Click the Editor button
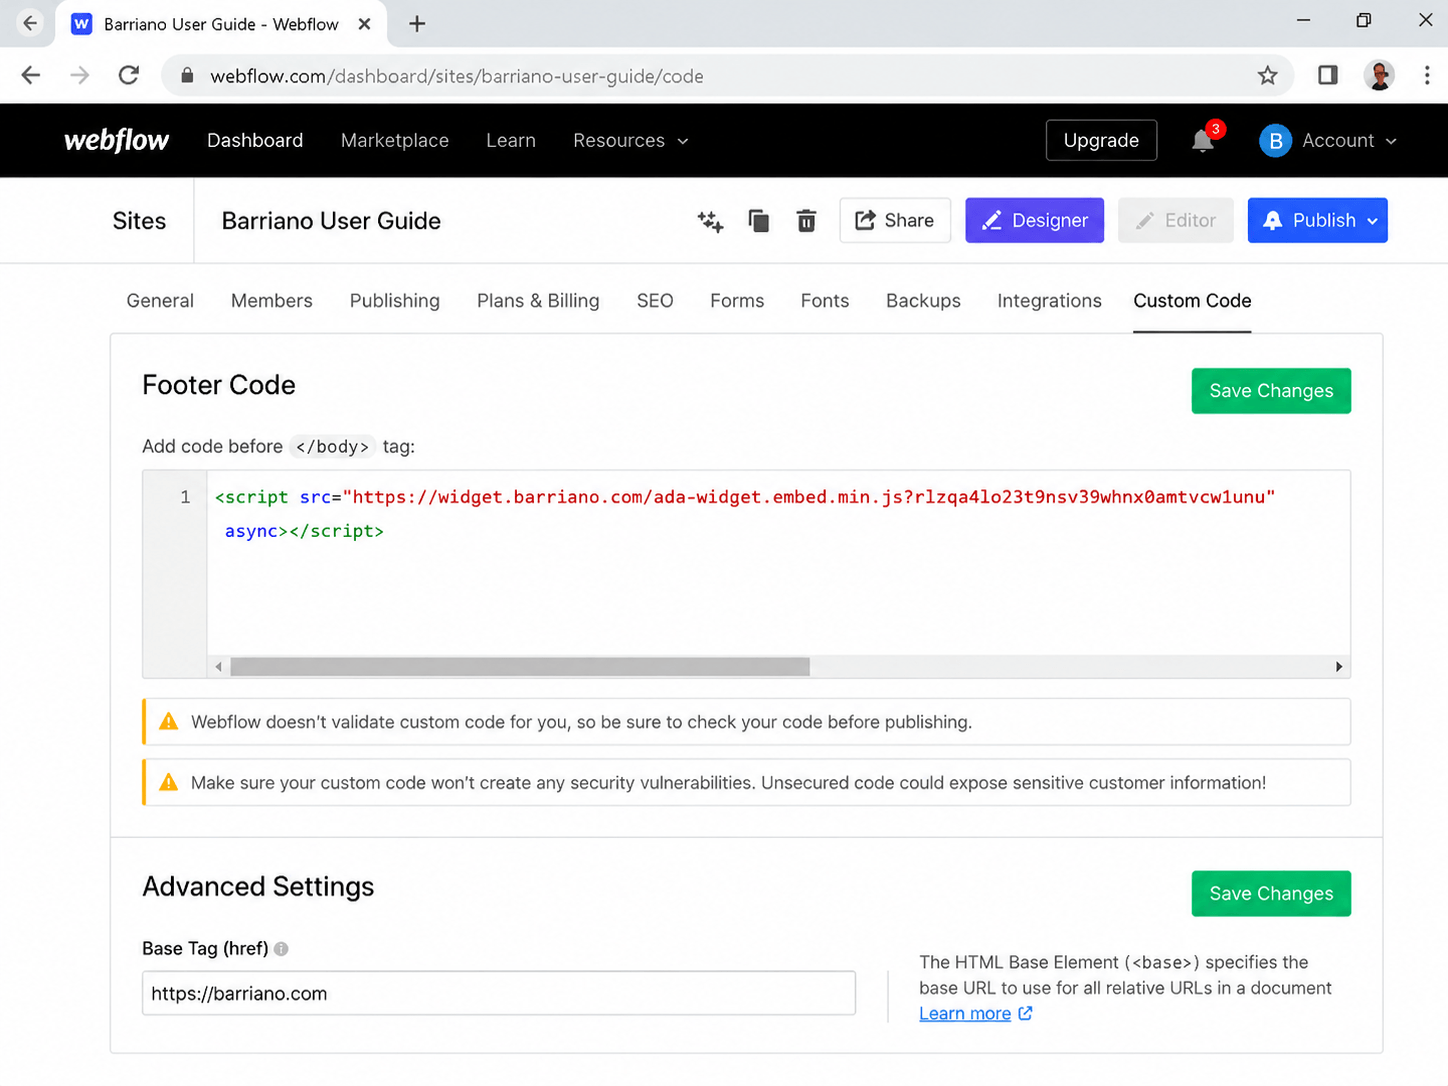This screenshot has width=1448, height=1086. click(x=1176, y=220)
